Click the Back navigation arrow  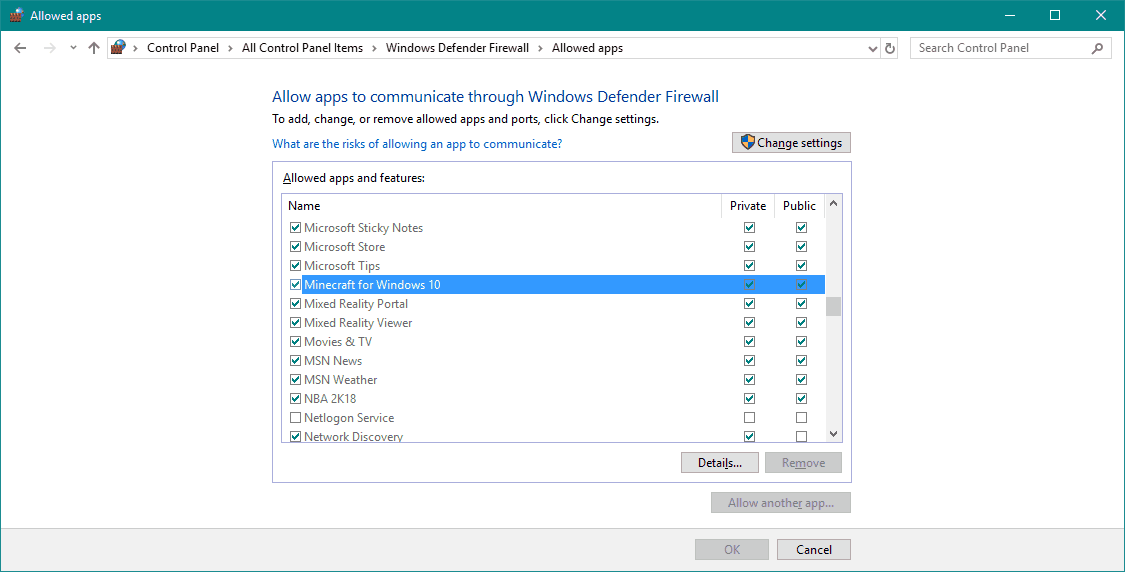20,48
